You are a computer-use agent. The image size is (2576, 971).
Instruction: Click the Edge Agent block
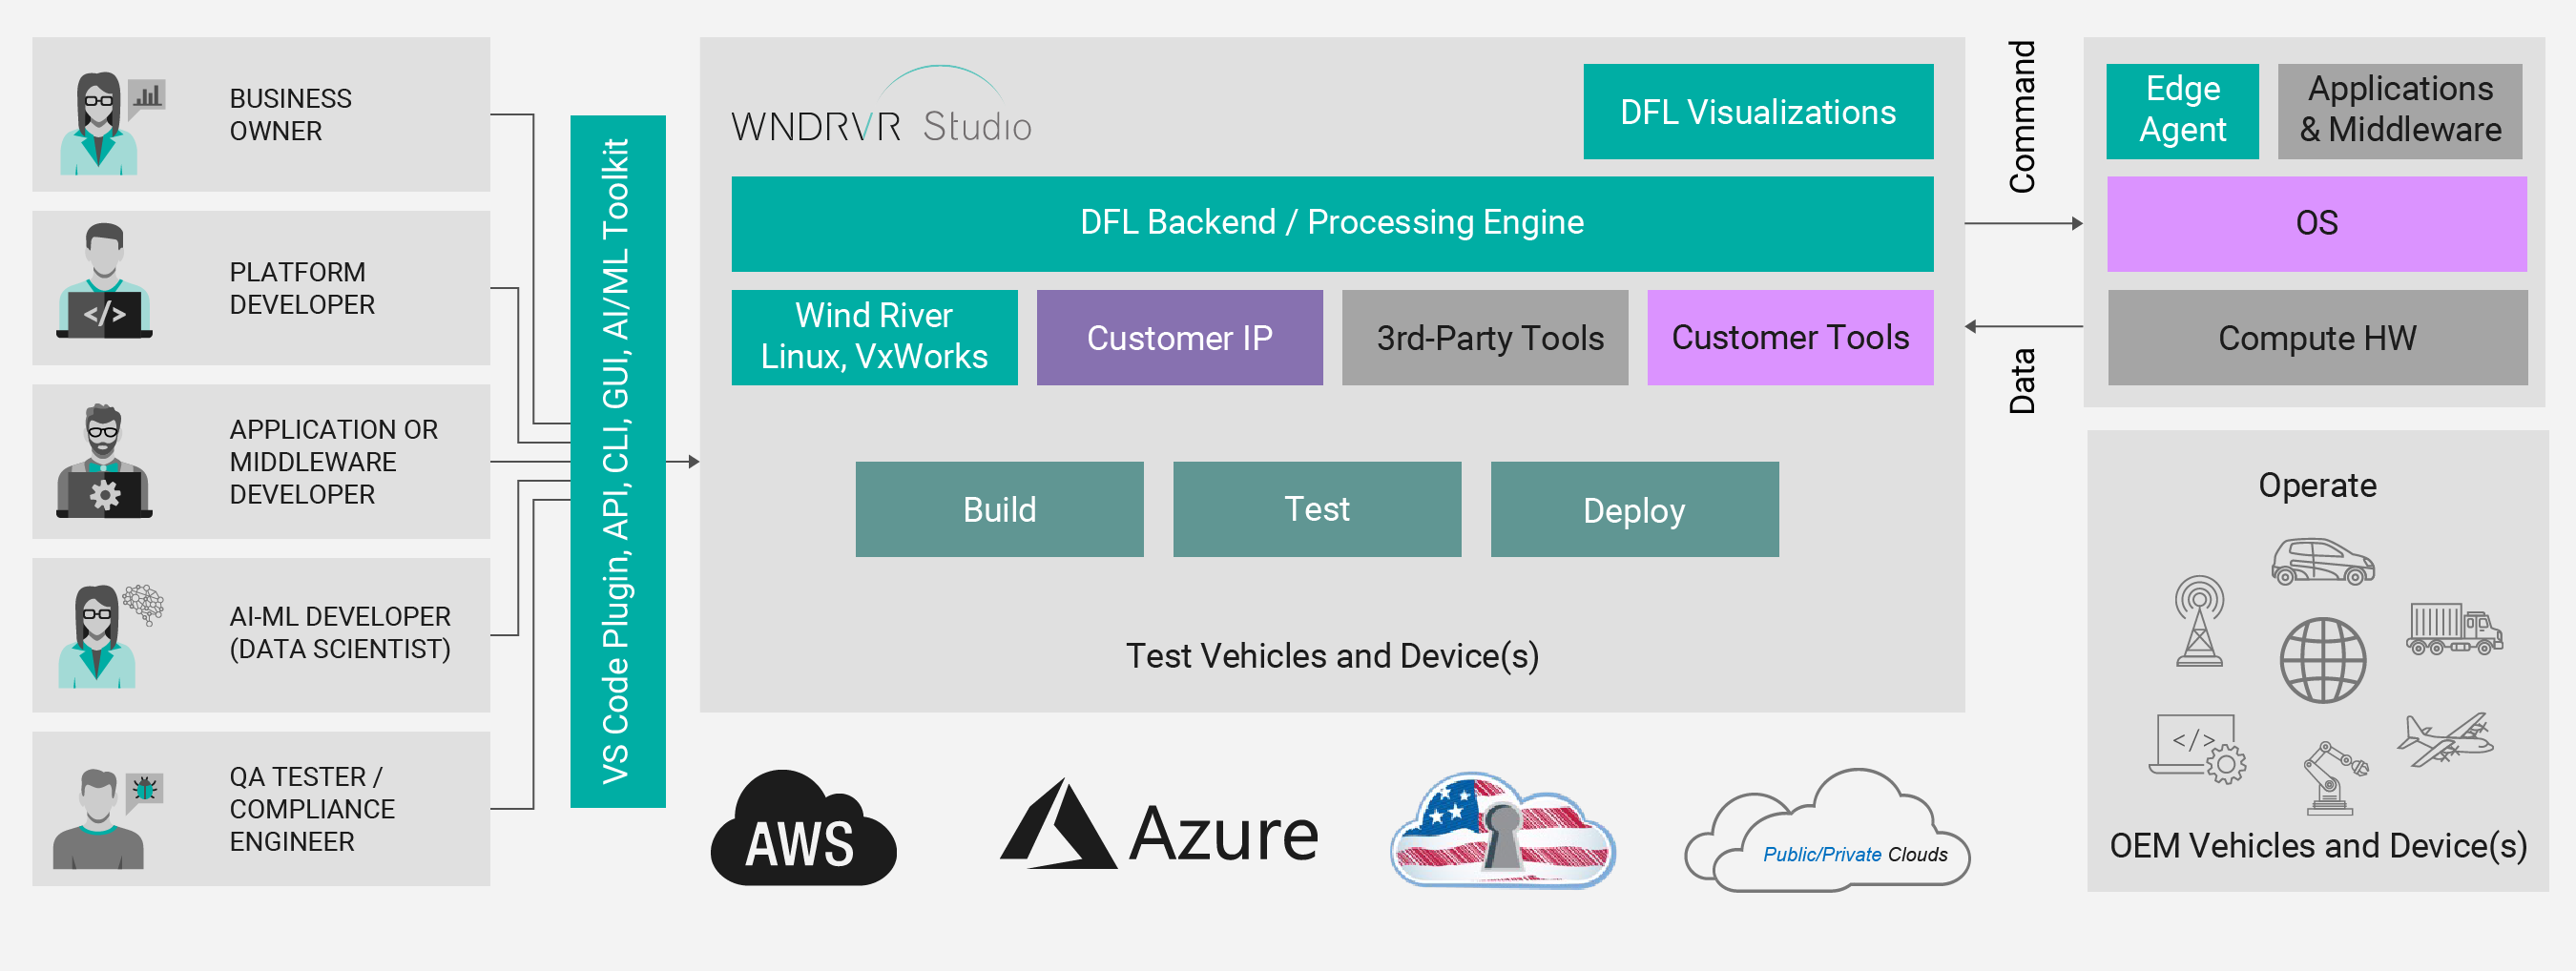[x=2182, y=111]
